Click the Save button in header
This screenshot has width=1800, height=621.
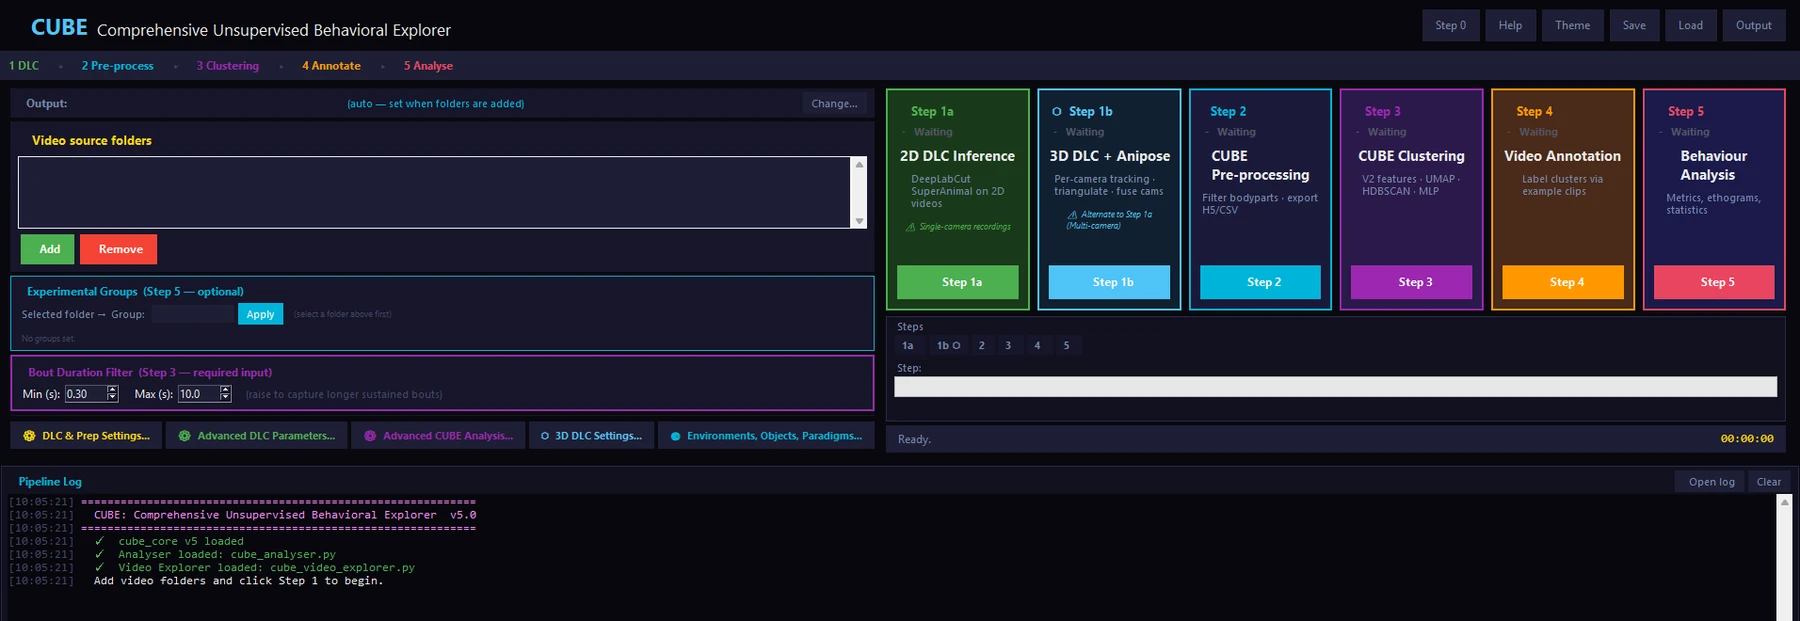(1634, 26)
